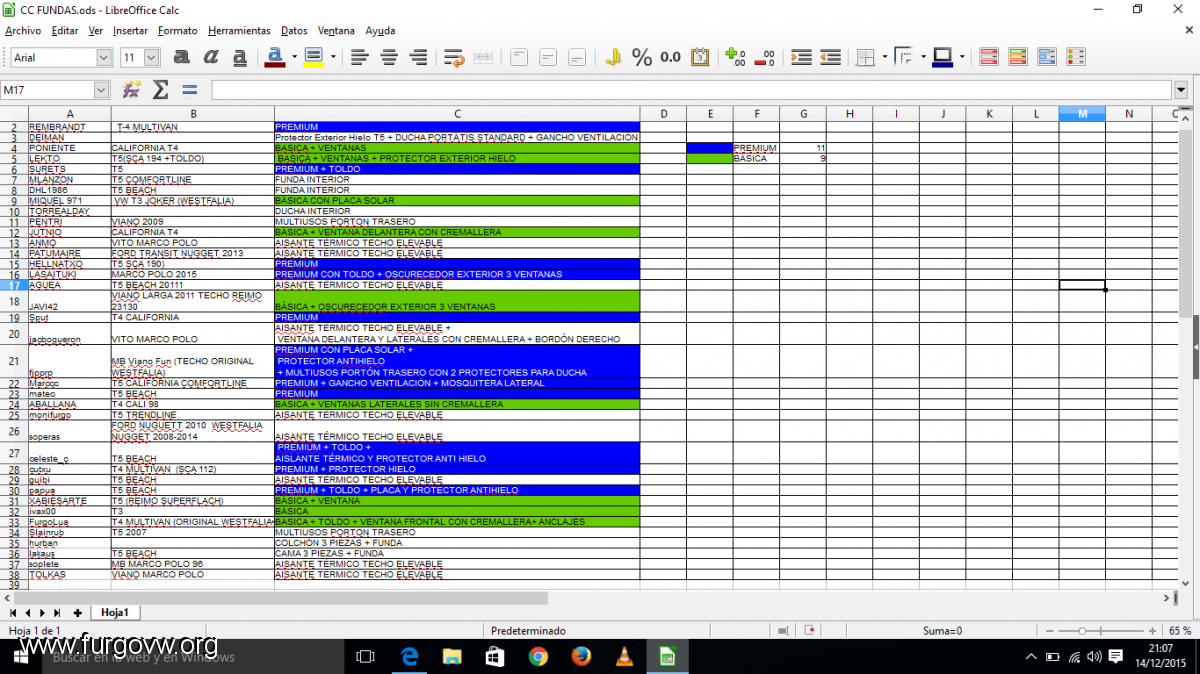The image size is (1200, 674).
Task: Increase cell indent
Action: (x=801, y=57)
